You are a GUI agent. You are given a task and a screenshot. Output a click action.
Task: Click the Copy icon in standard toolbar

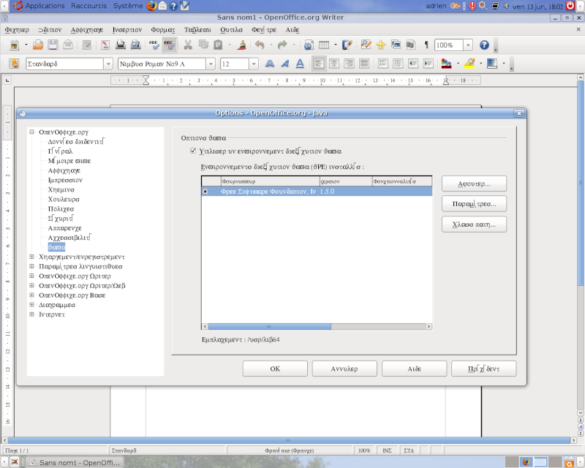203,45
